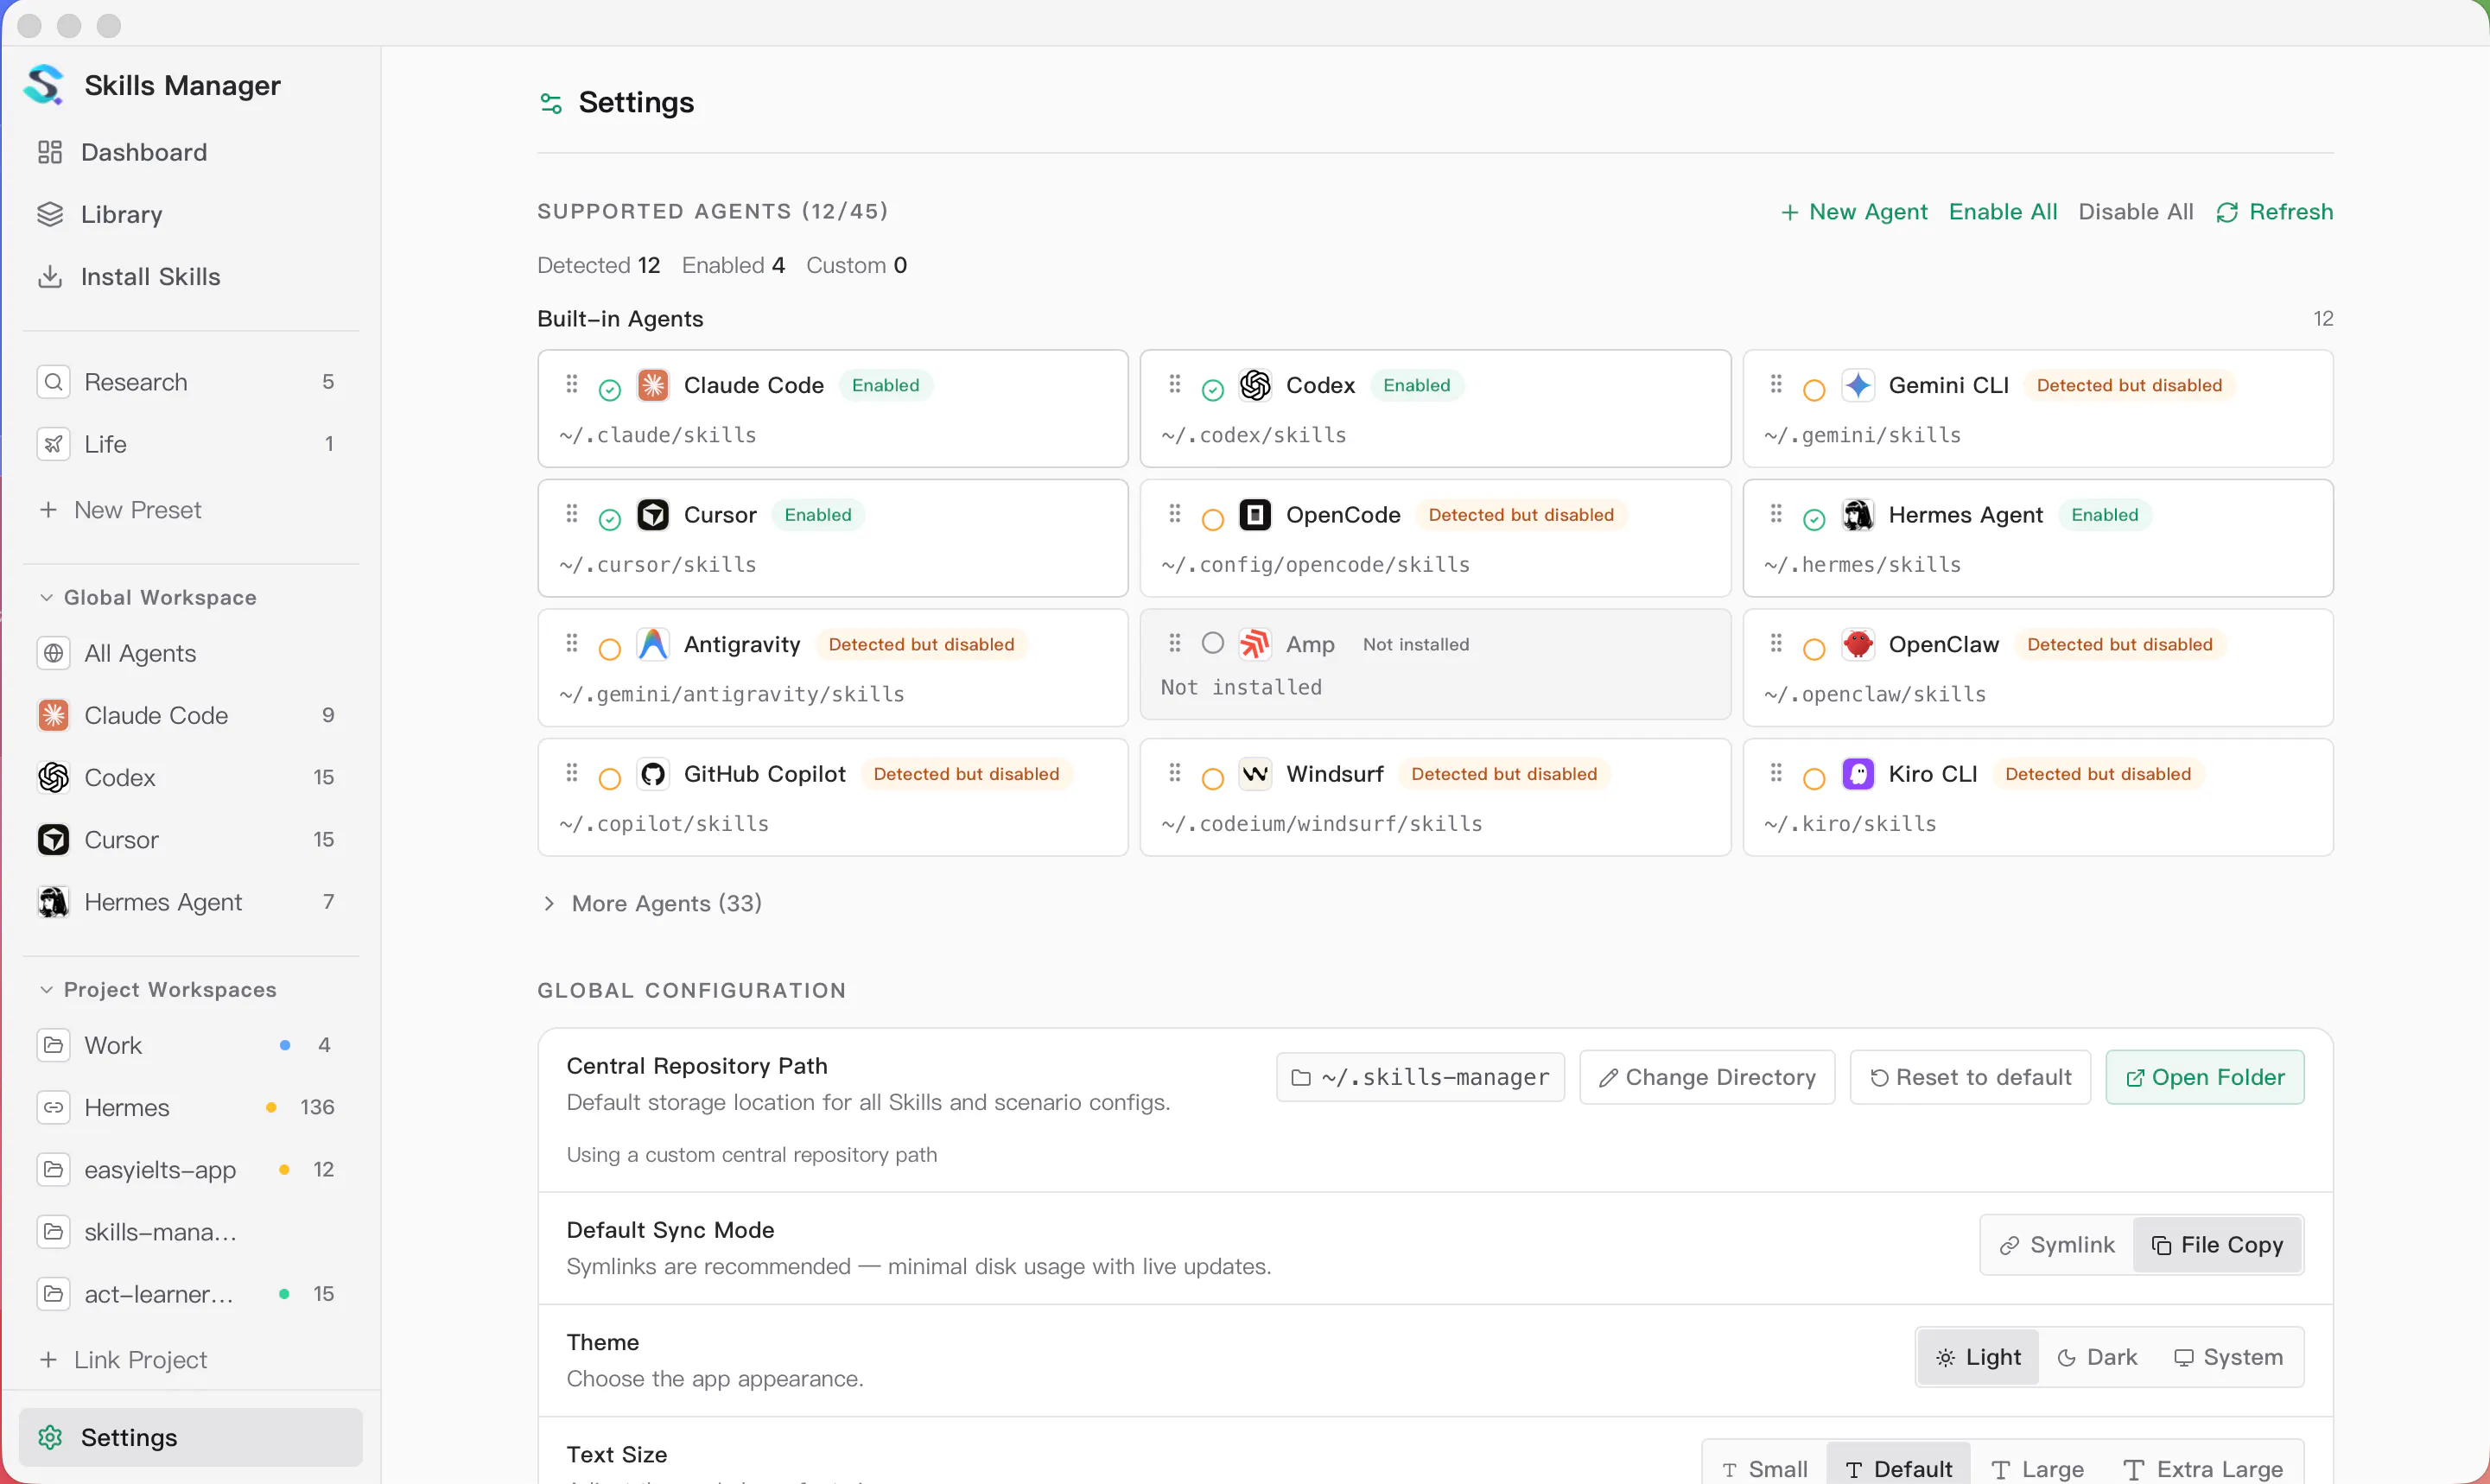Open the Install Skills page
The image size is (2490, 1484).
point(190,276)
